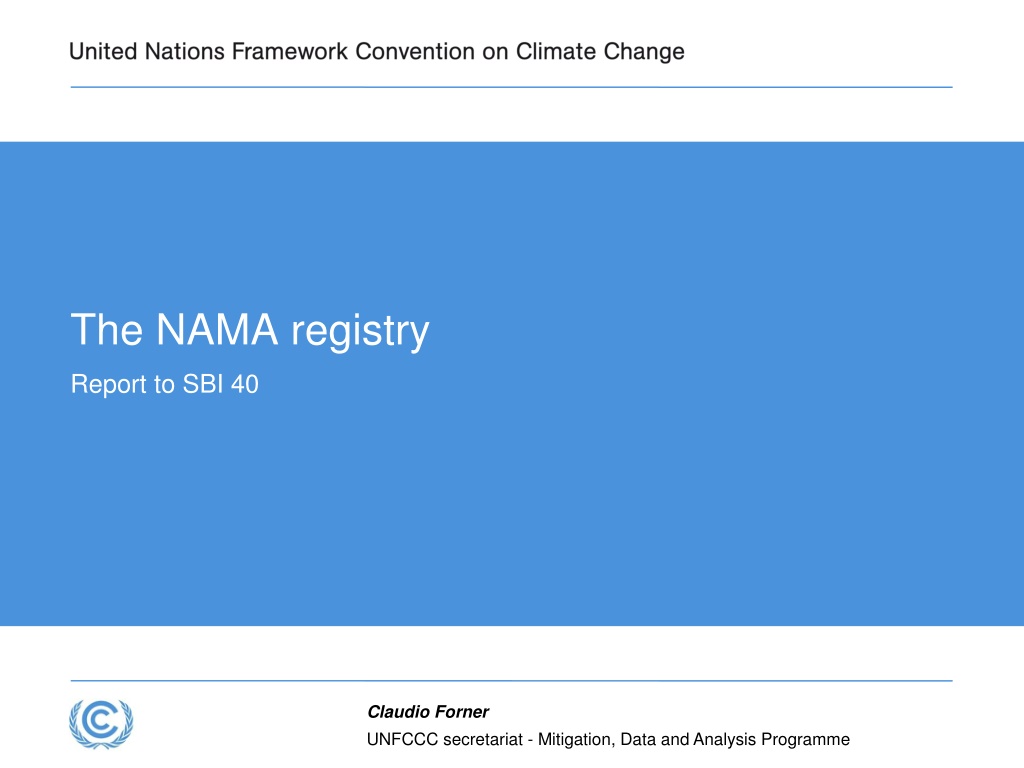This screenshot has width=1024, height=768.
Task: Select the letter C inside the logo
Action: point(103,721)
